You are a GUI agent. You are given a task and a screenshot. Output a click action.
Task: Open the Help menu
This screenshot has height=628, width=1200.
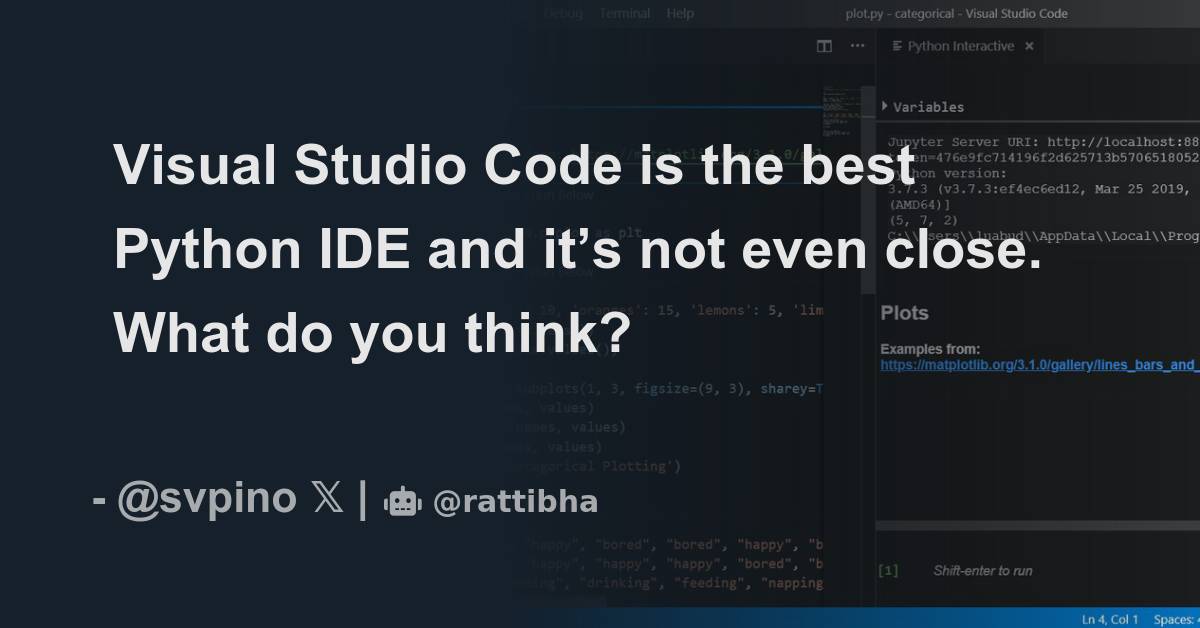click(681, 13)
